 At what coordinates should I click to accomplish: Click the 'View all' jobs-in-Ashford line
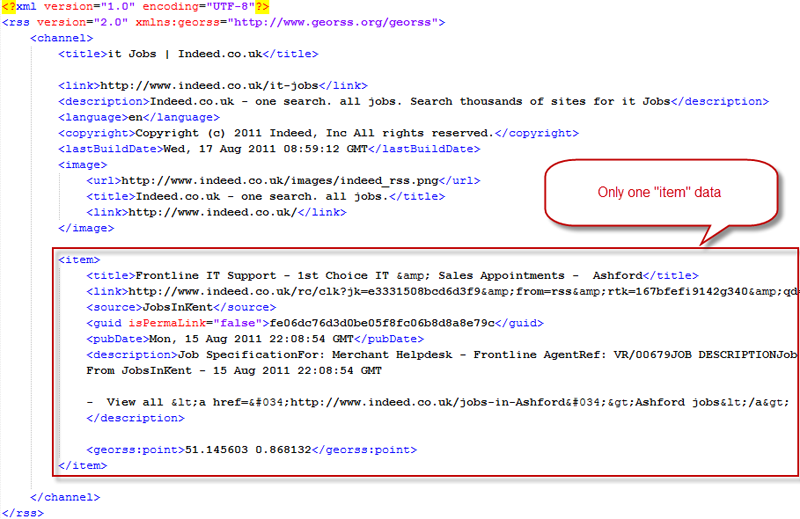(438, 402)
